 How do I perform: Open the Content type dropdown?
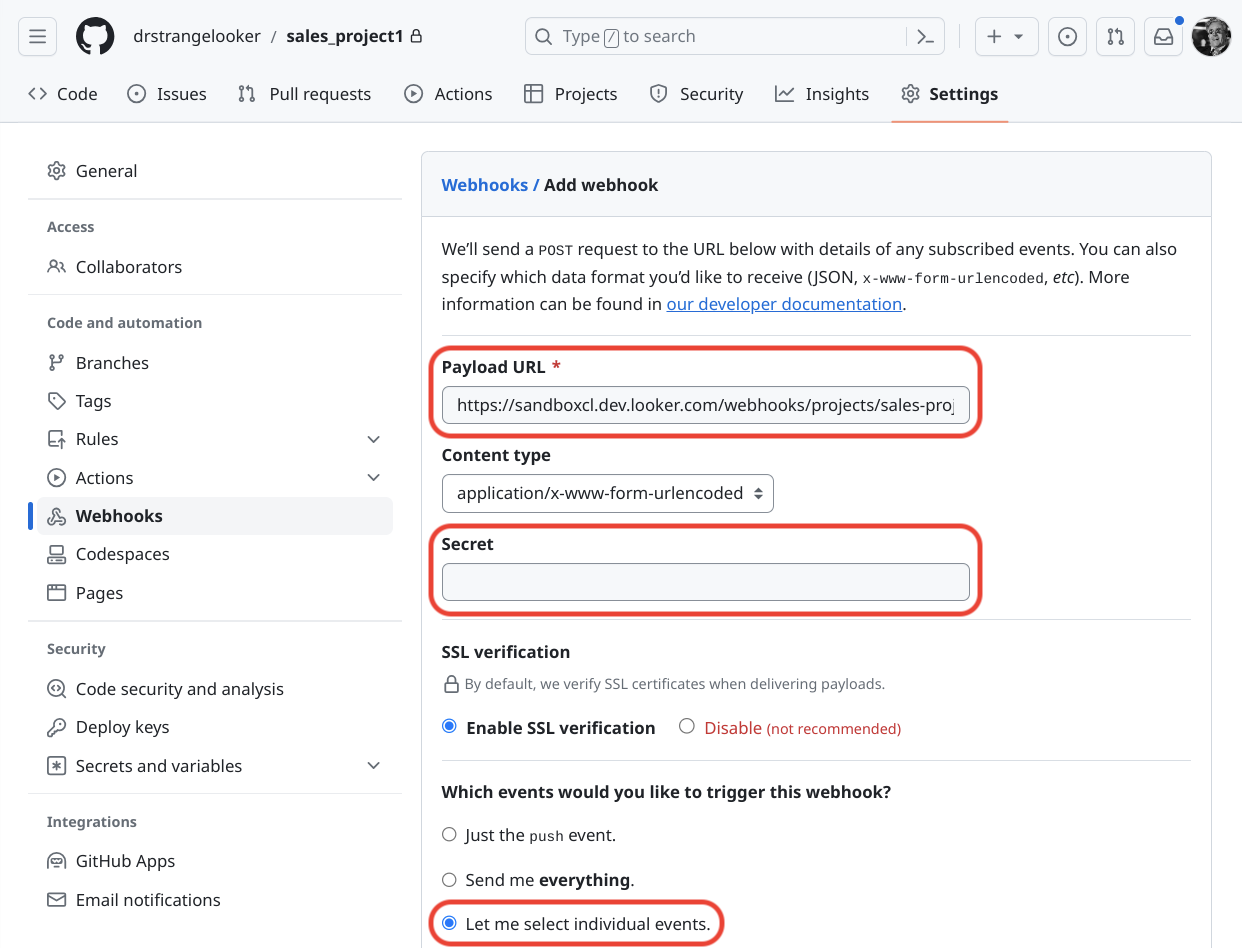click(x=607, y=493)
